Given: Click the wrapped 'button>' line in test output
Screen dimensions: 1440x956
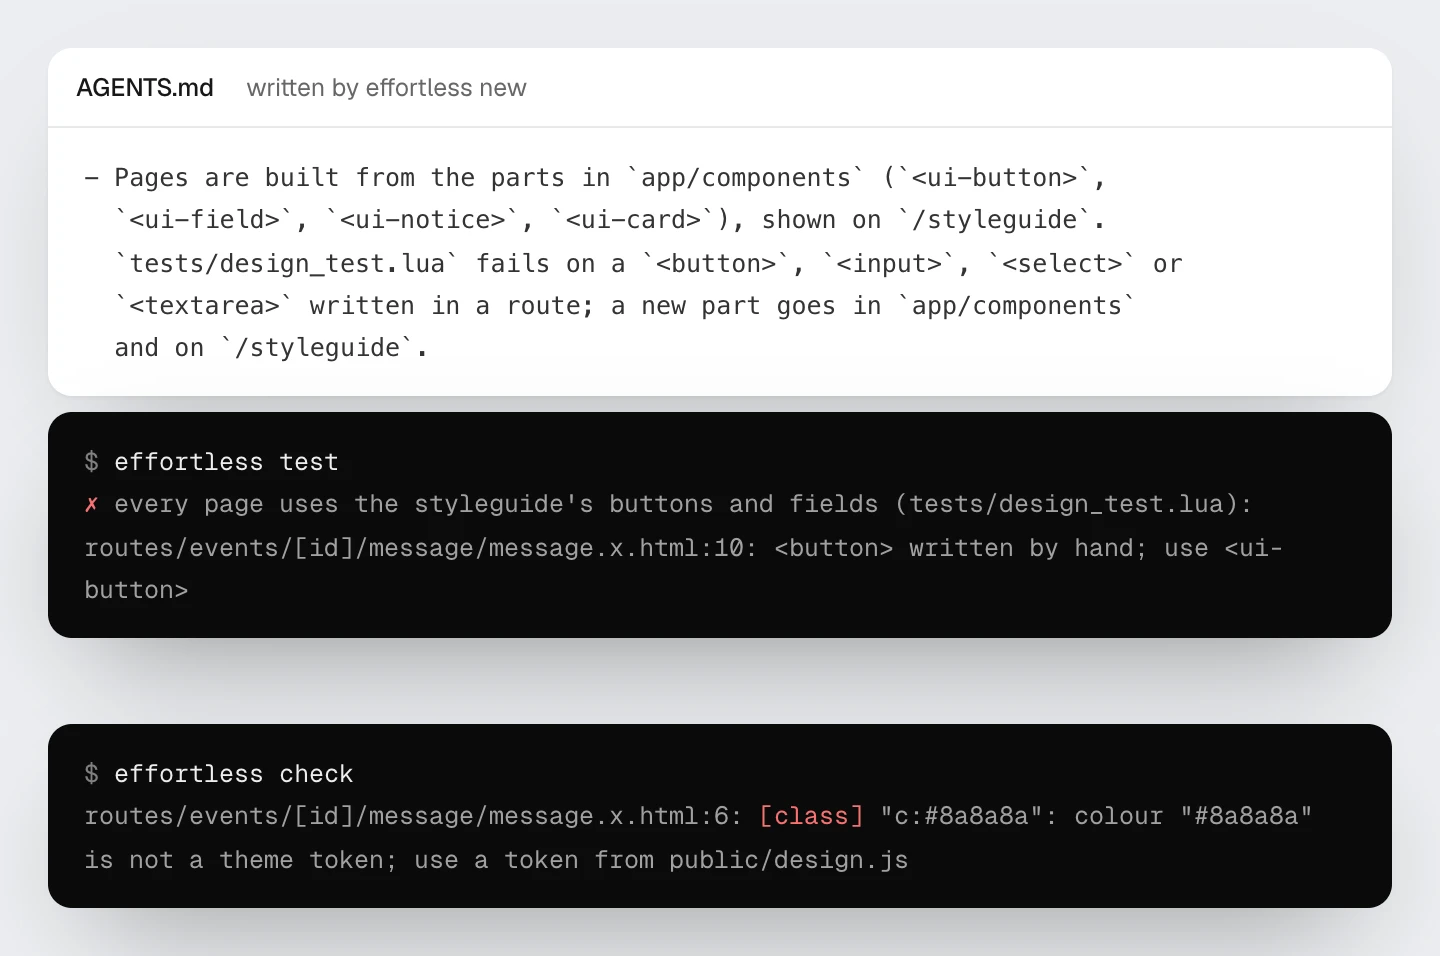Looking at the screenshot, I should pyautogui.click(x=136, y=590).
